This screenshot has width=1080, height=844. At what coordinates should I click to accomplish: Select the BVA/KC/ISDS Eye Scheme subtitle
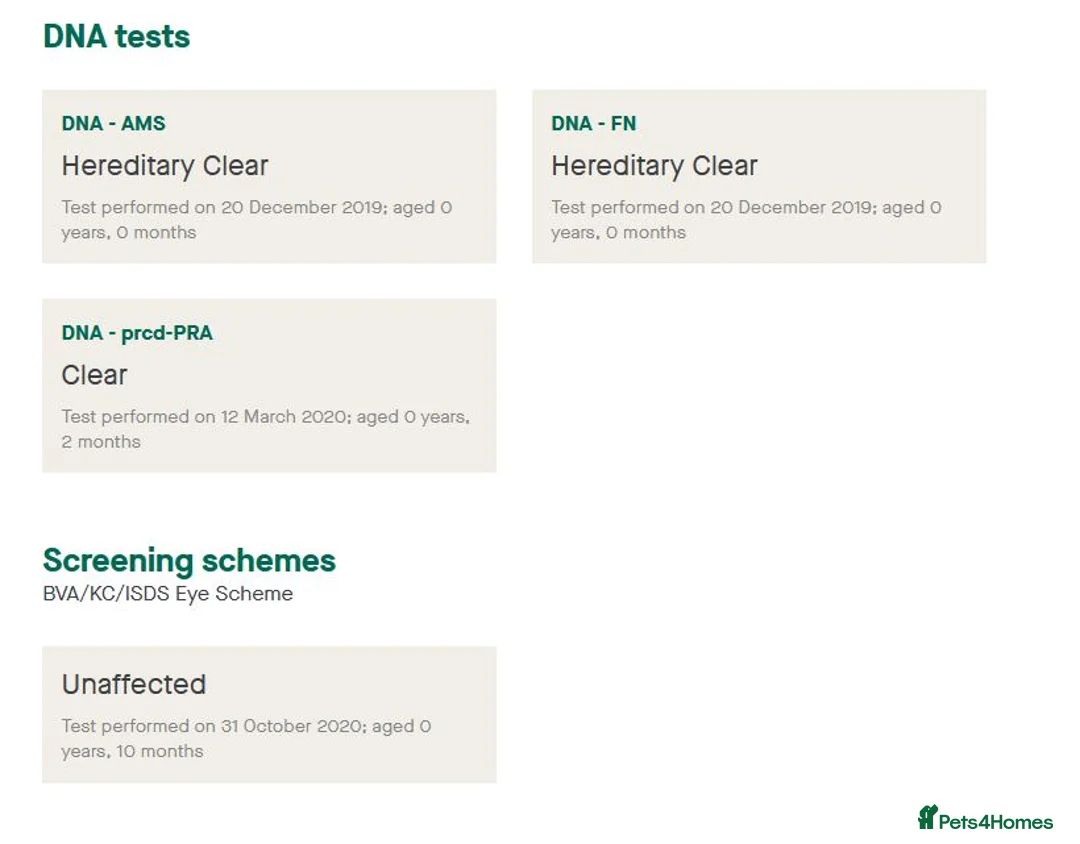(168, 594)
